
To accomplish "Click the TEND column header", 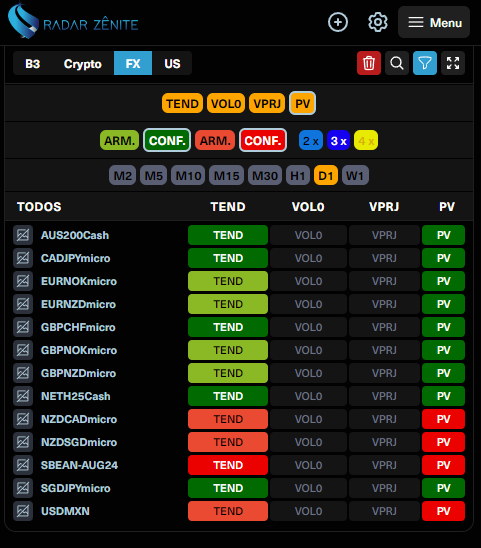I will point(228,207).
